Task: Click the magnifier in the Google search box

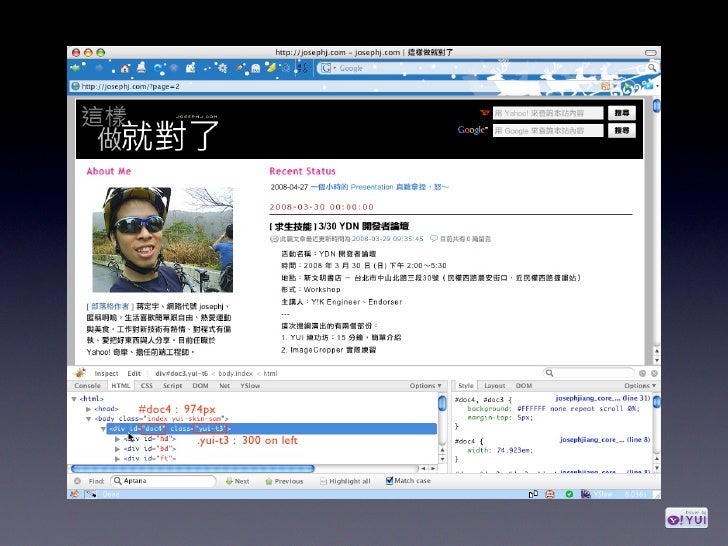Action: point(652,68)
